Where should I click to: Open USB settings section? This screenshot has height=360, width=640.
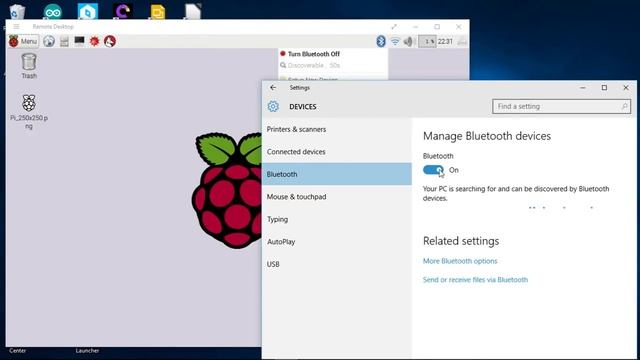click(x=337, y=264)
